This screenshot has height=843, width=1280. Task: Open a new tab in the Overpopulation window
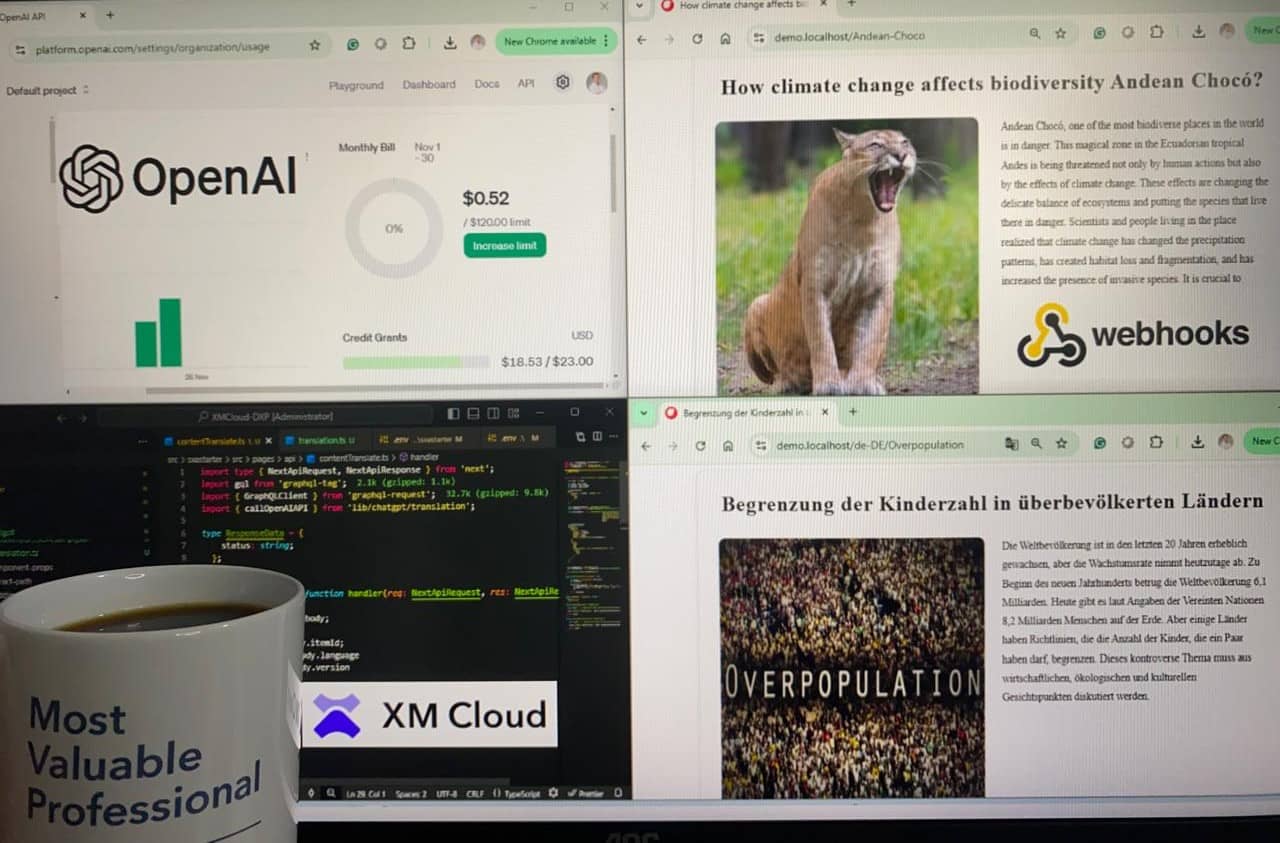click(x=853, y=411)
